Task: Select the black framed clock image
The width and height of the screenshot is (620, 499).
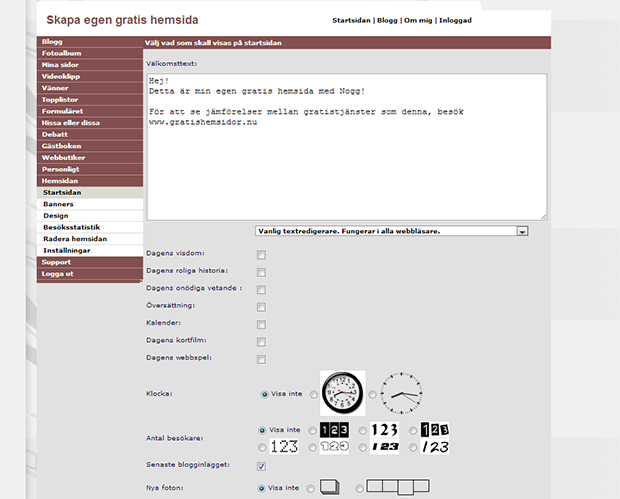Action: pos(342,393)
